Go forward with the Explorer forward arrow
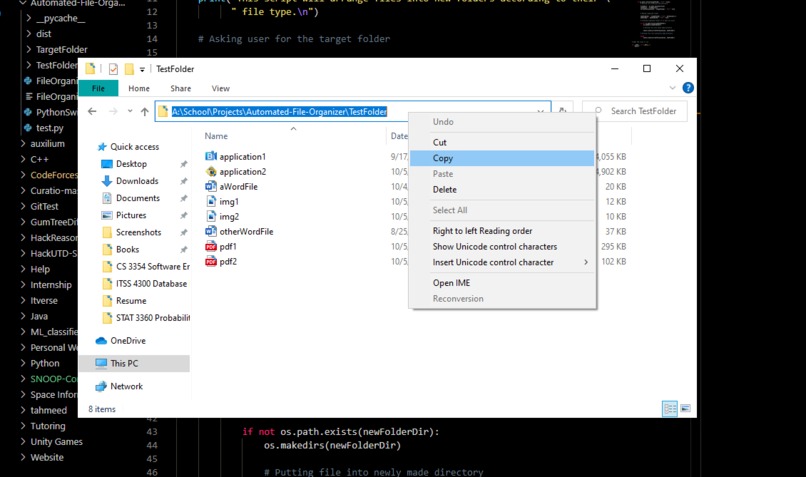806x477 pixels. [113, 112]
